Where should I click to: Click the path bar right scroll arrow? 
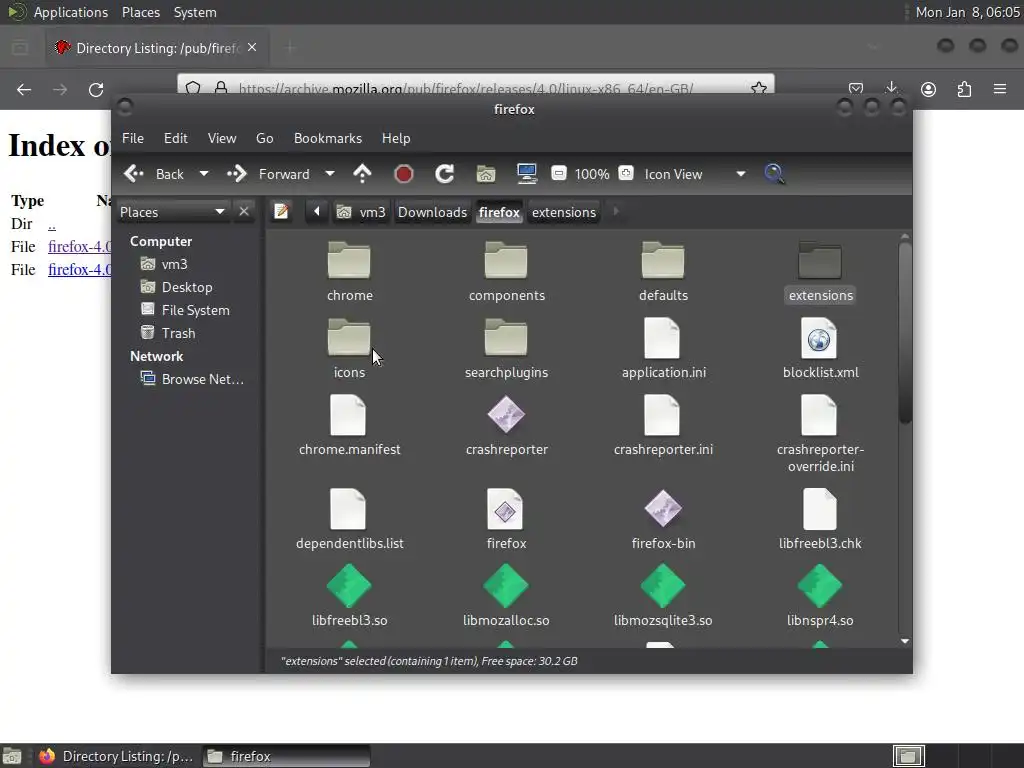pos(615,212)
